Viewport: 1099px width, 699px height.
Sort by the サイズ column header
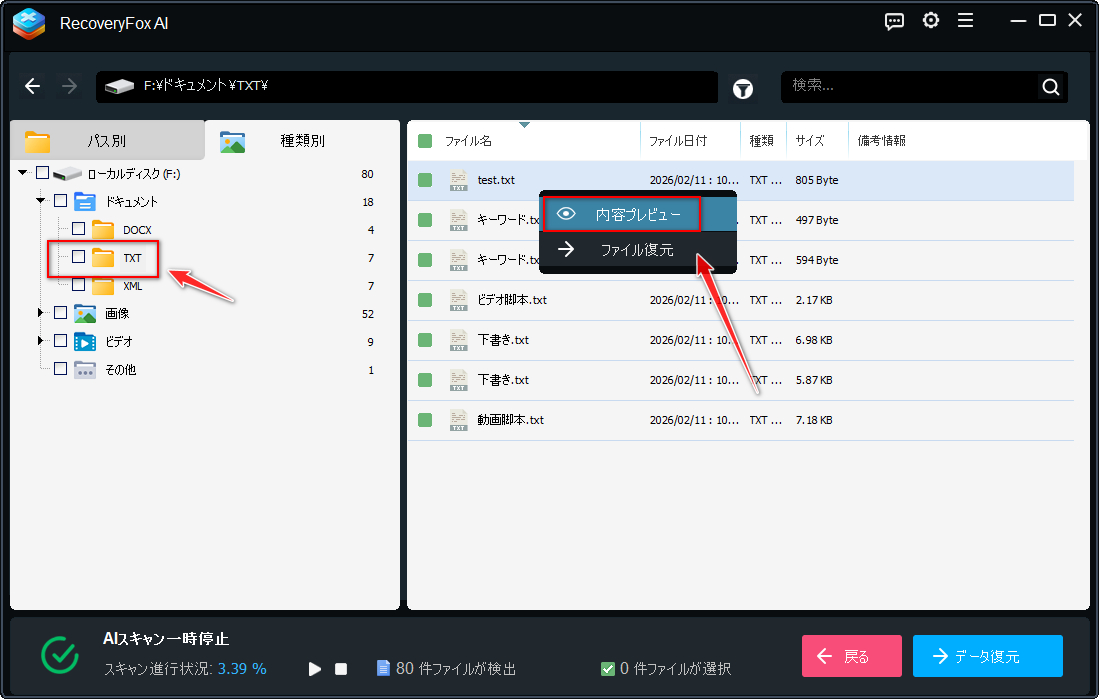[x=810, y=141]
